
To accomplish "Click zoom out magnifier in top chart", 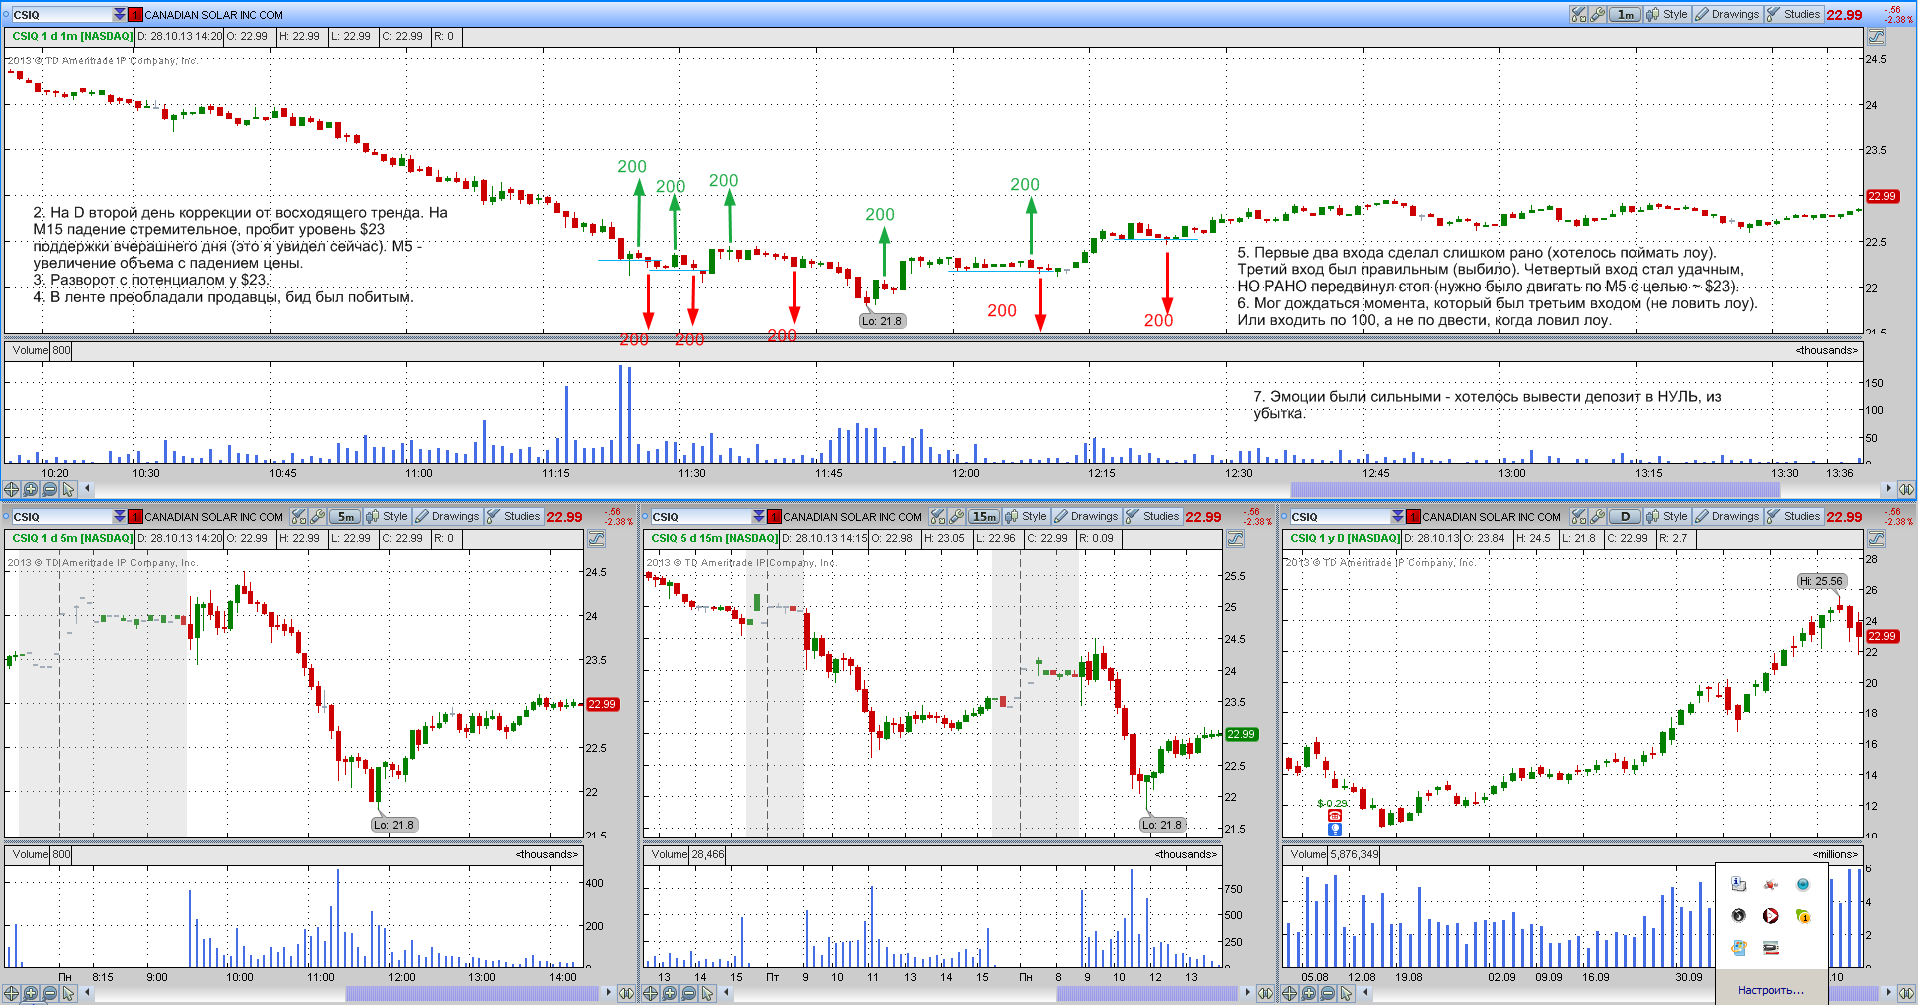I will pos(49,489).
